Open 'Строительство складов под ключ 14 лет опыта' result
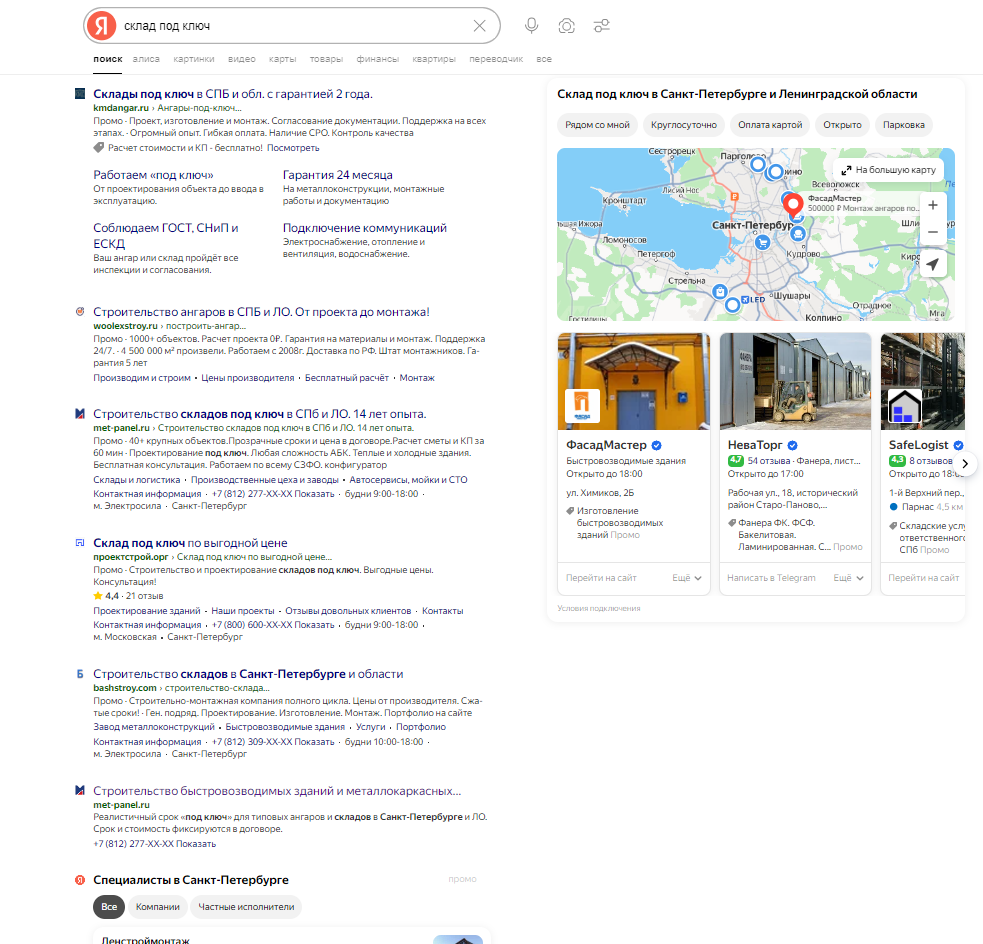The height and width of the screenshot is (944, 983). click(x=260, y=414)
